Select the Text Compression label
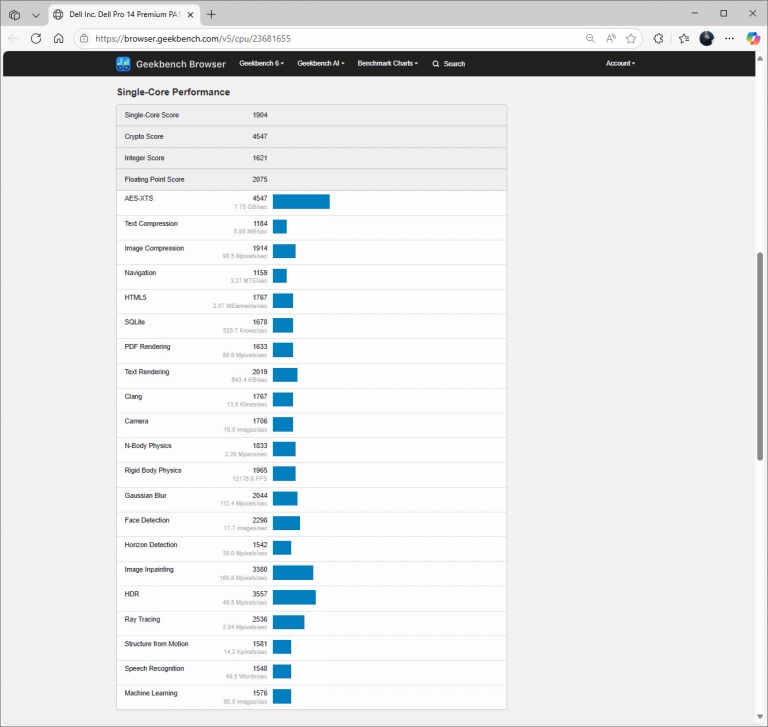 coord(151,223)
